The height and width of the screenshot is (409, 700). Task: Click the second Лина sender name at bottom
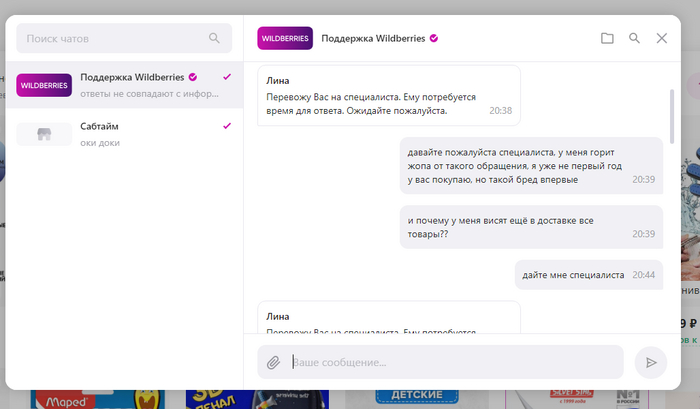coord(278,317)
